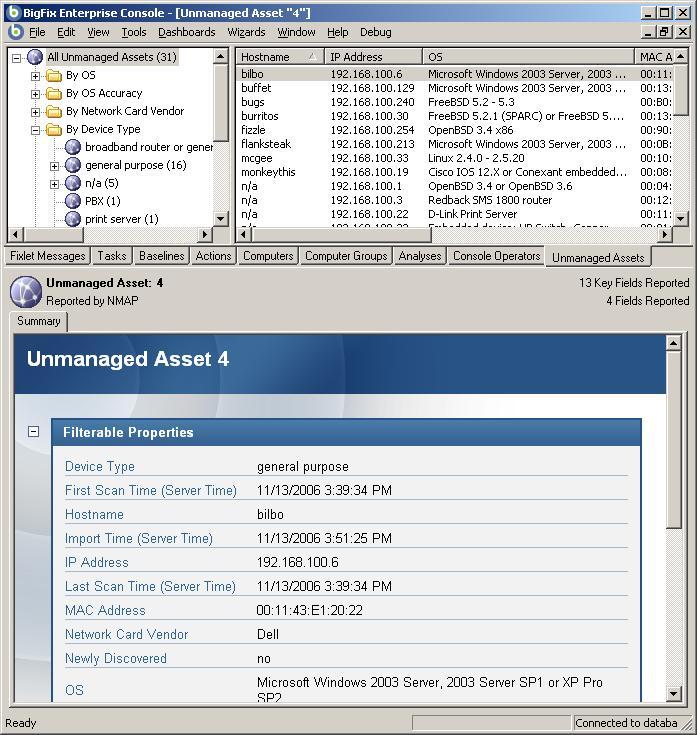The height and width of the screenshot is (735, 697).
Task: Click the n/a (5) globe icon
Action: (73, 183)
